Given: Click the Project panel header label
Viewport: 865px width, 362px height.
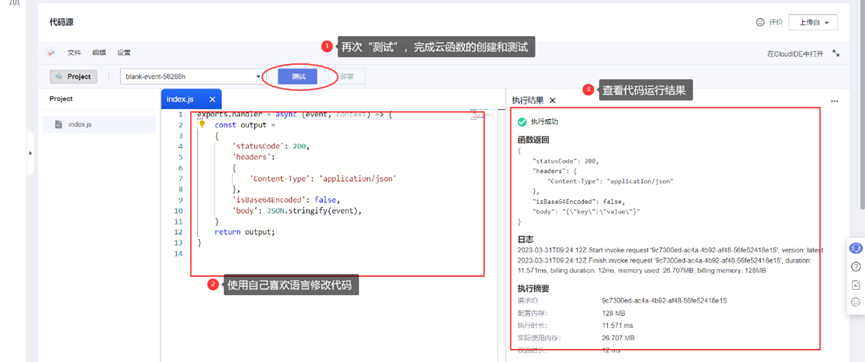Looking at the screenshot, I should click(61, 99).
